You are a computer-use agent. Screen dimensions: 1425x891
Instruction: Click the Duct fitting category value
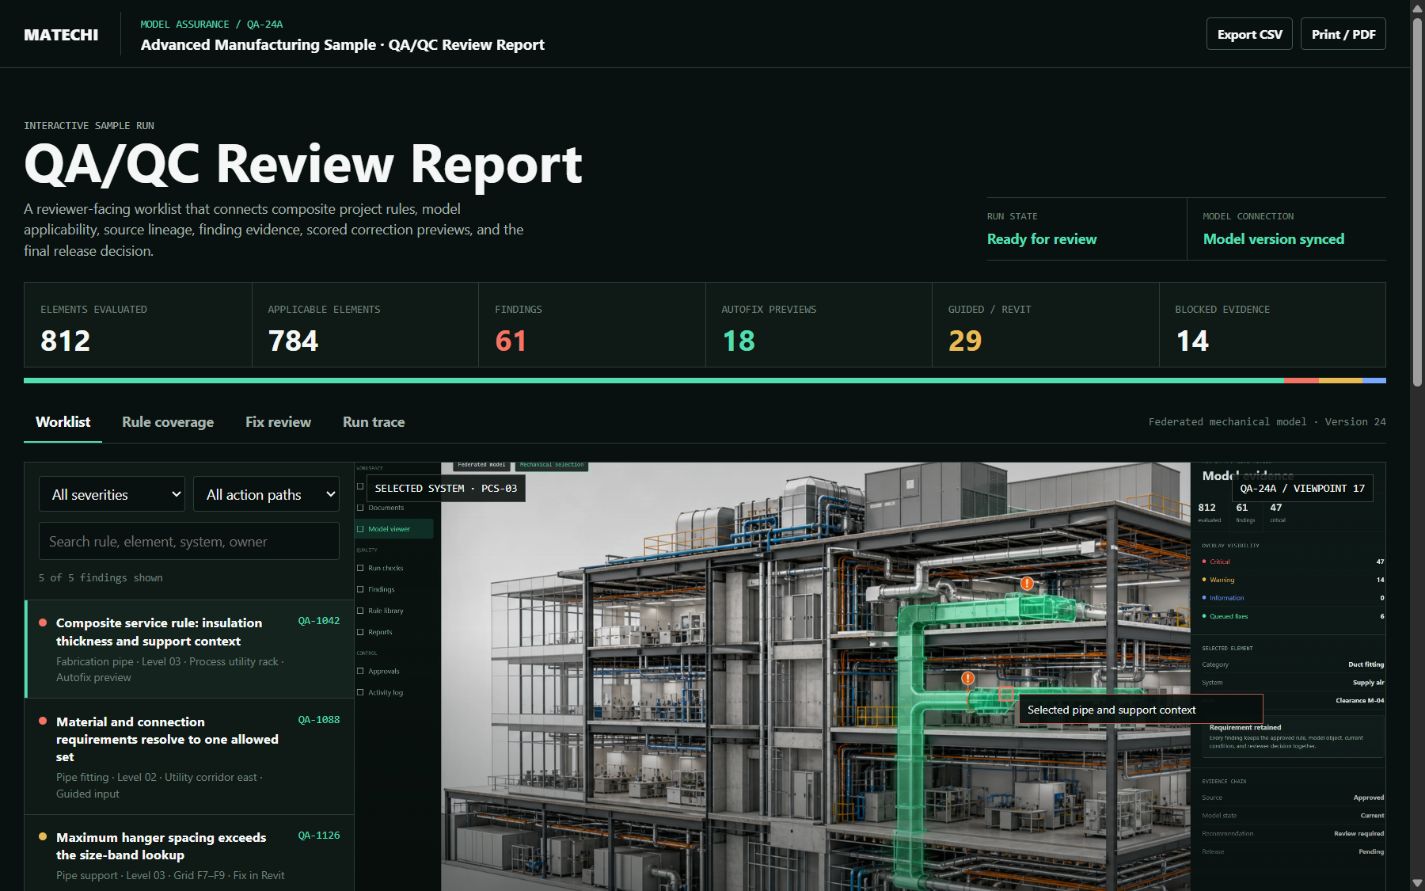coord(1366,665)
